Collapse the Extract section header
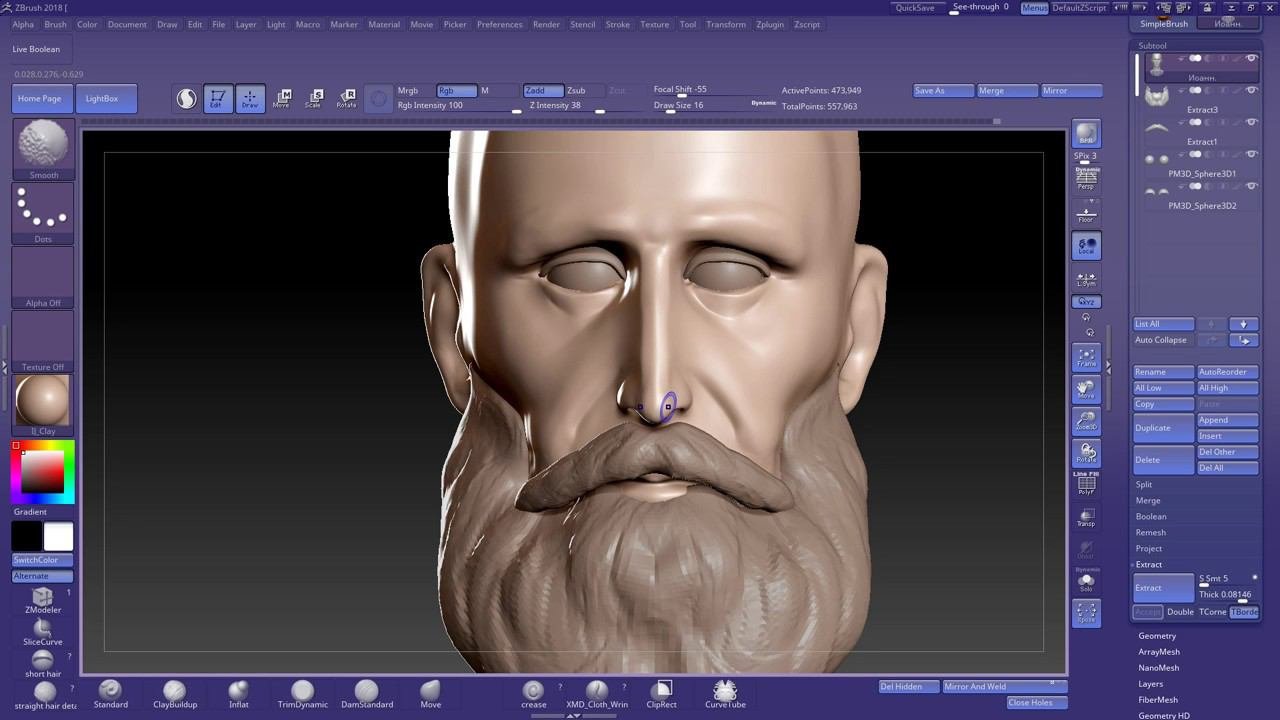 pos(1149,565)
